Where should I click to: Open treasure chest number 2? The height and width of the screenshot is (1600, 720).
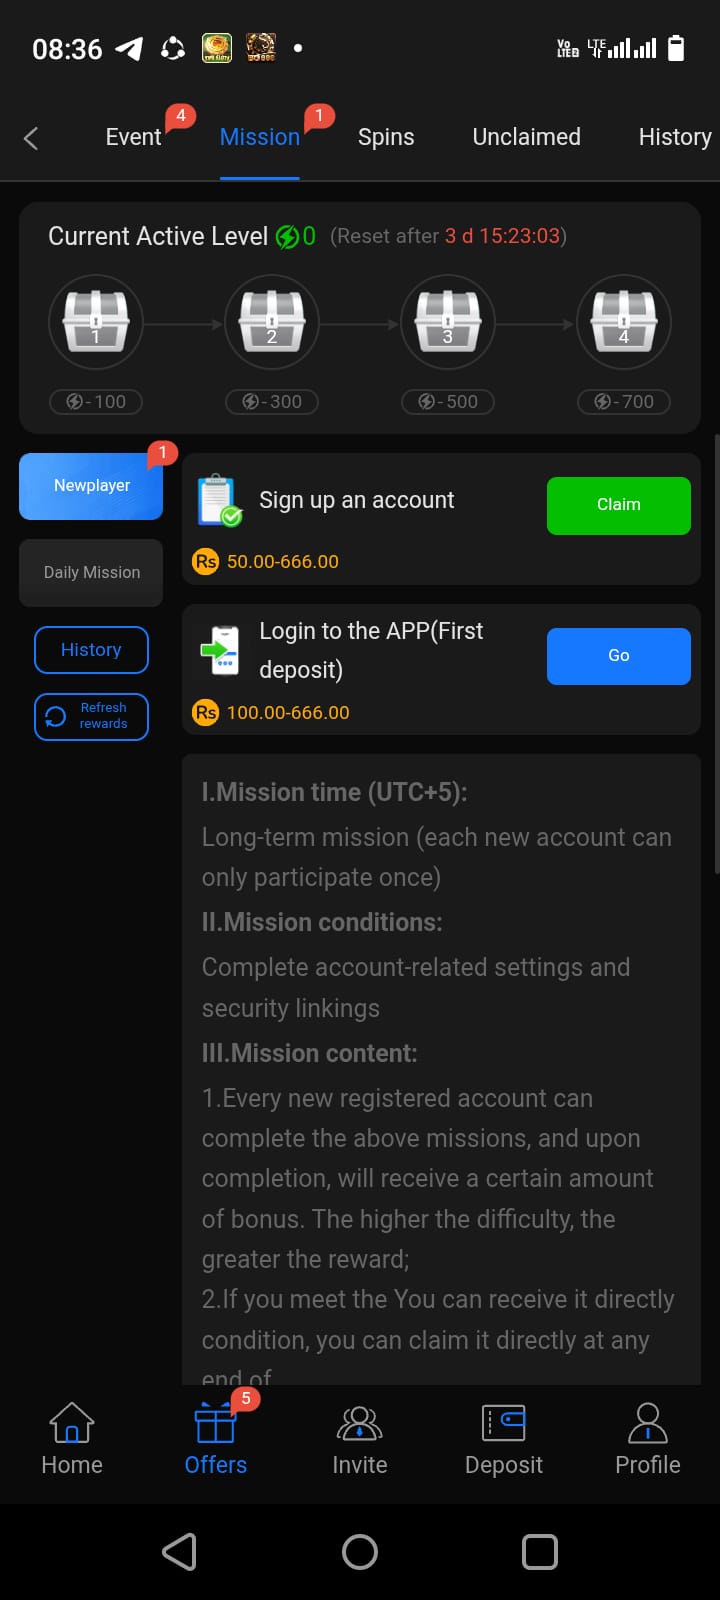tap(272, 322)
